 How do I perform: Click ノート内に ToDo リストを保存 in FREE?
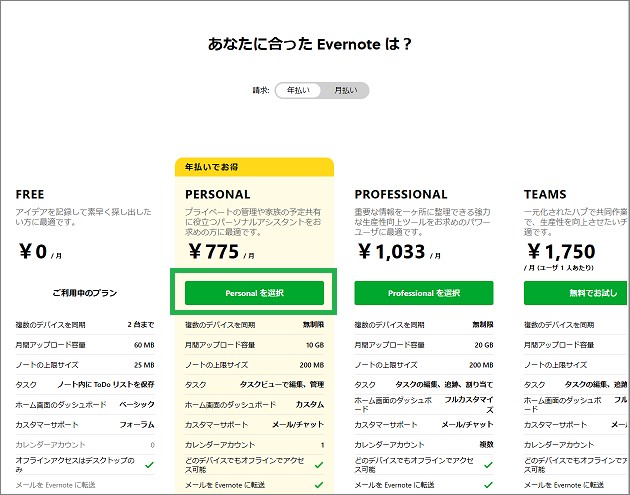click(x=106, y=385)
